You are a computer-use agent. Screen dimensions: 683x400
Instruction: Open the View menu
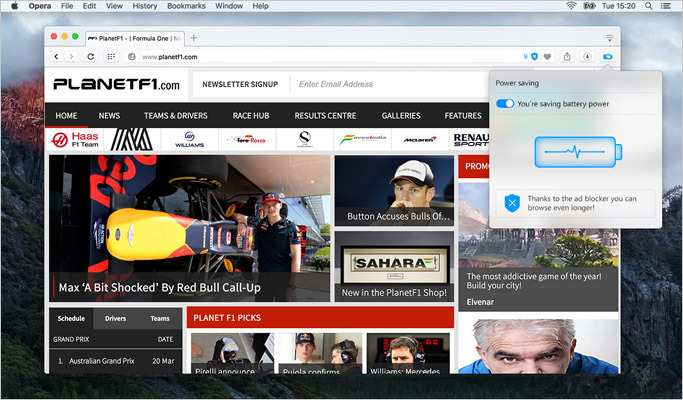tap(114, 6)
